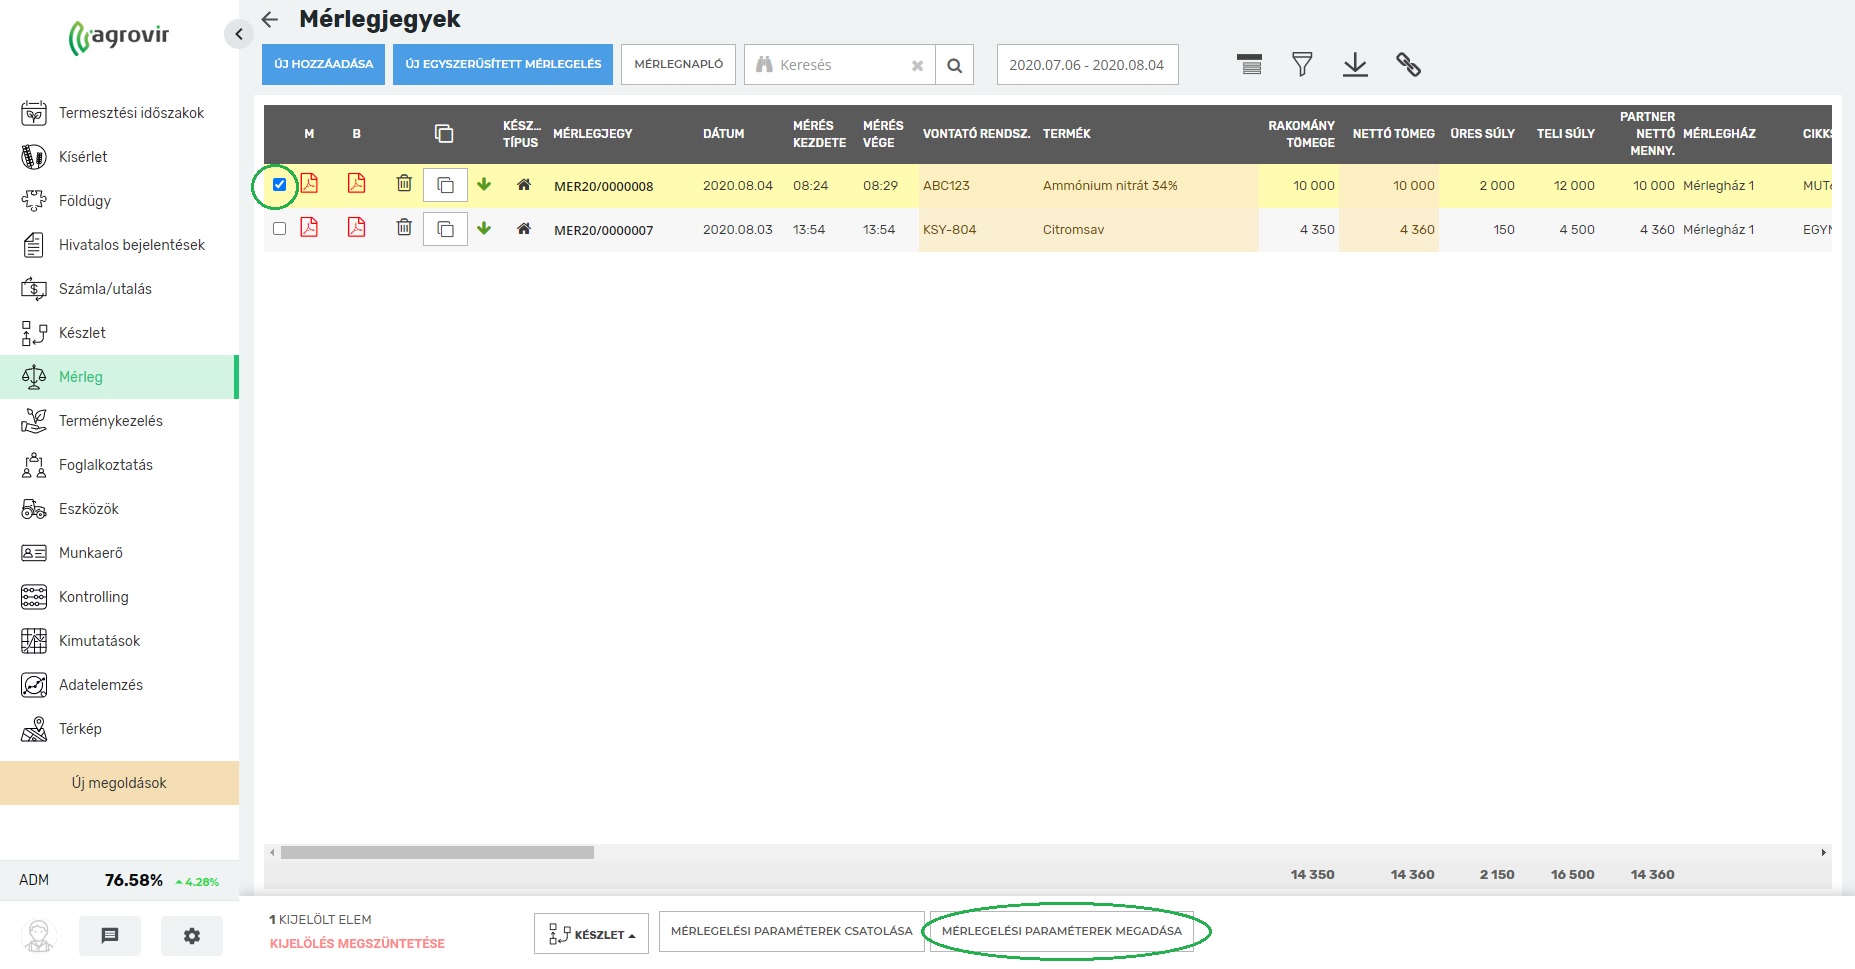Click the search magnifier button
1855x969 pixels.
coord(954,65)
